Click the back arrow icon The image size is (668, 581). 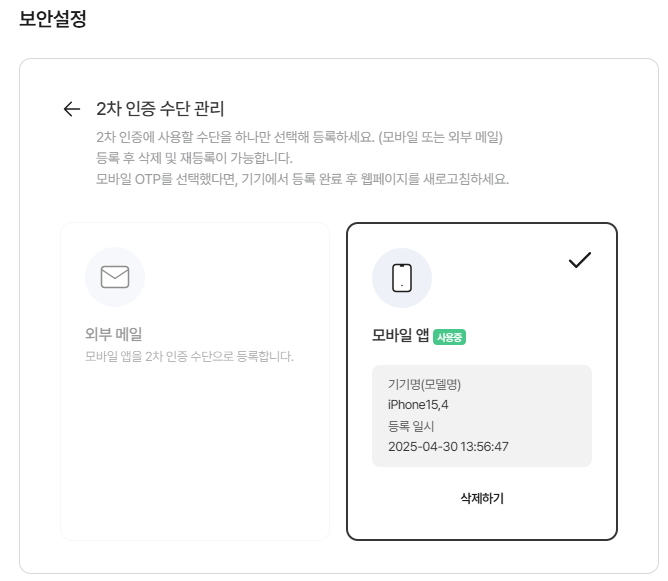pos(71,109)
